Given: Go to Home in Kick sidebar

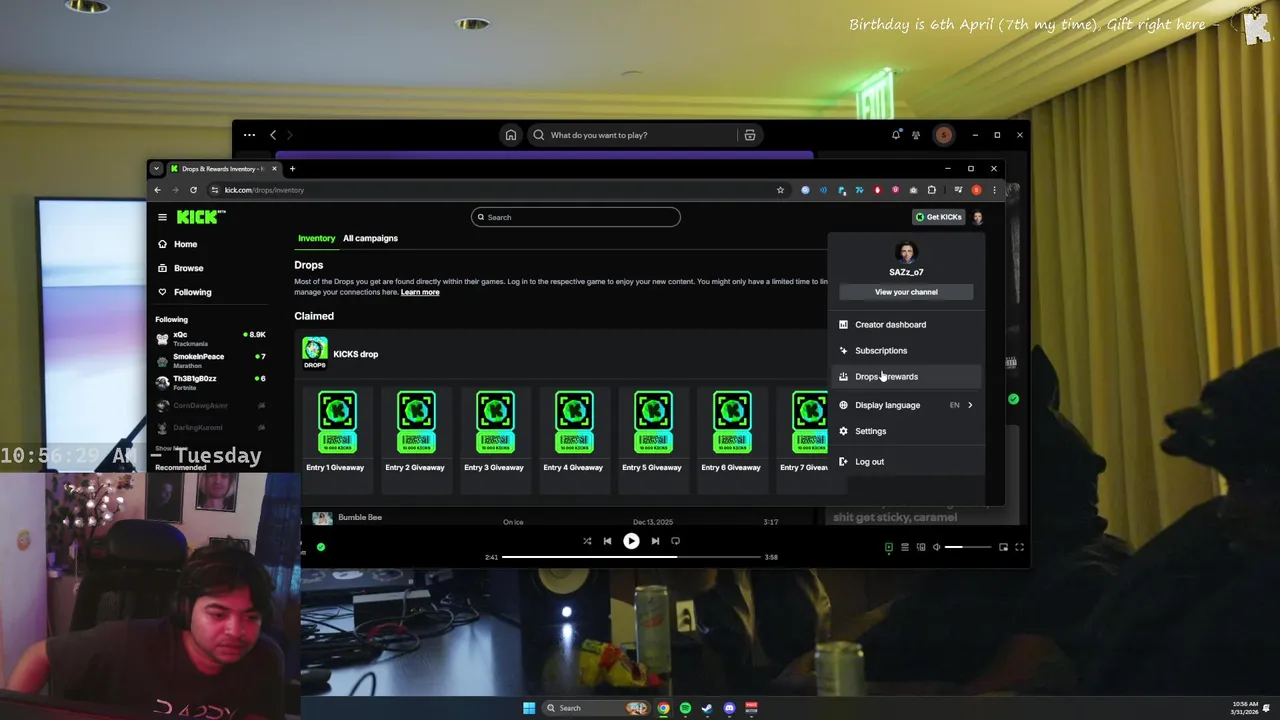Looking at the screenshot, I should 185,244.
